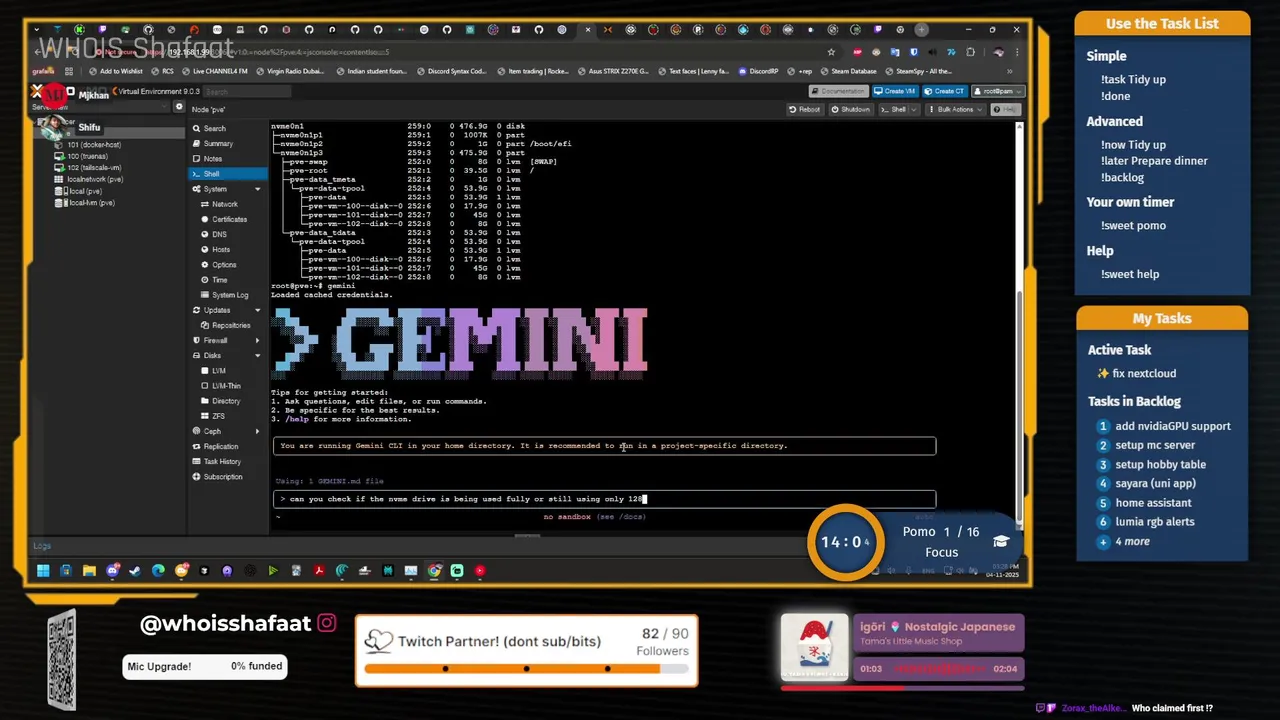Image resolution: width=1280 pixels, height=720 pixels.
Task: Select VM 100 (truenas) in tree
Action: [88, 156]
